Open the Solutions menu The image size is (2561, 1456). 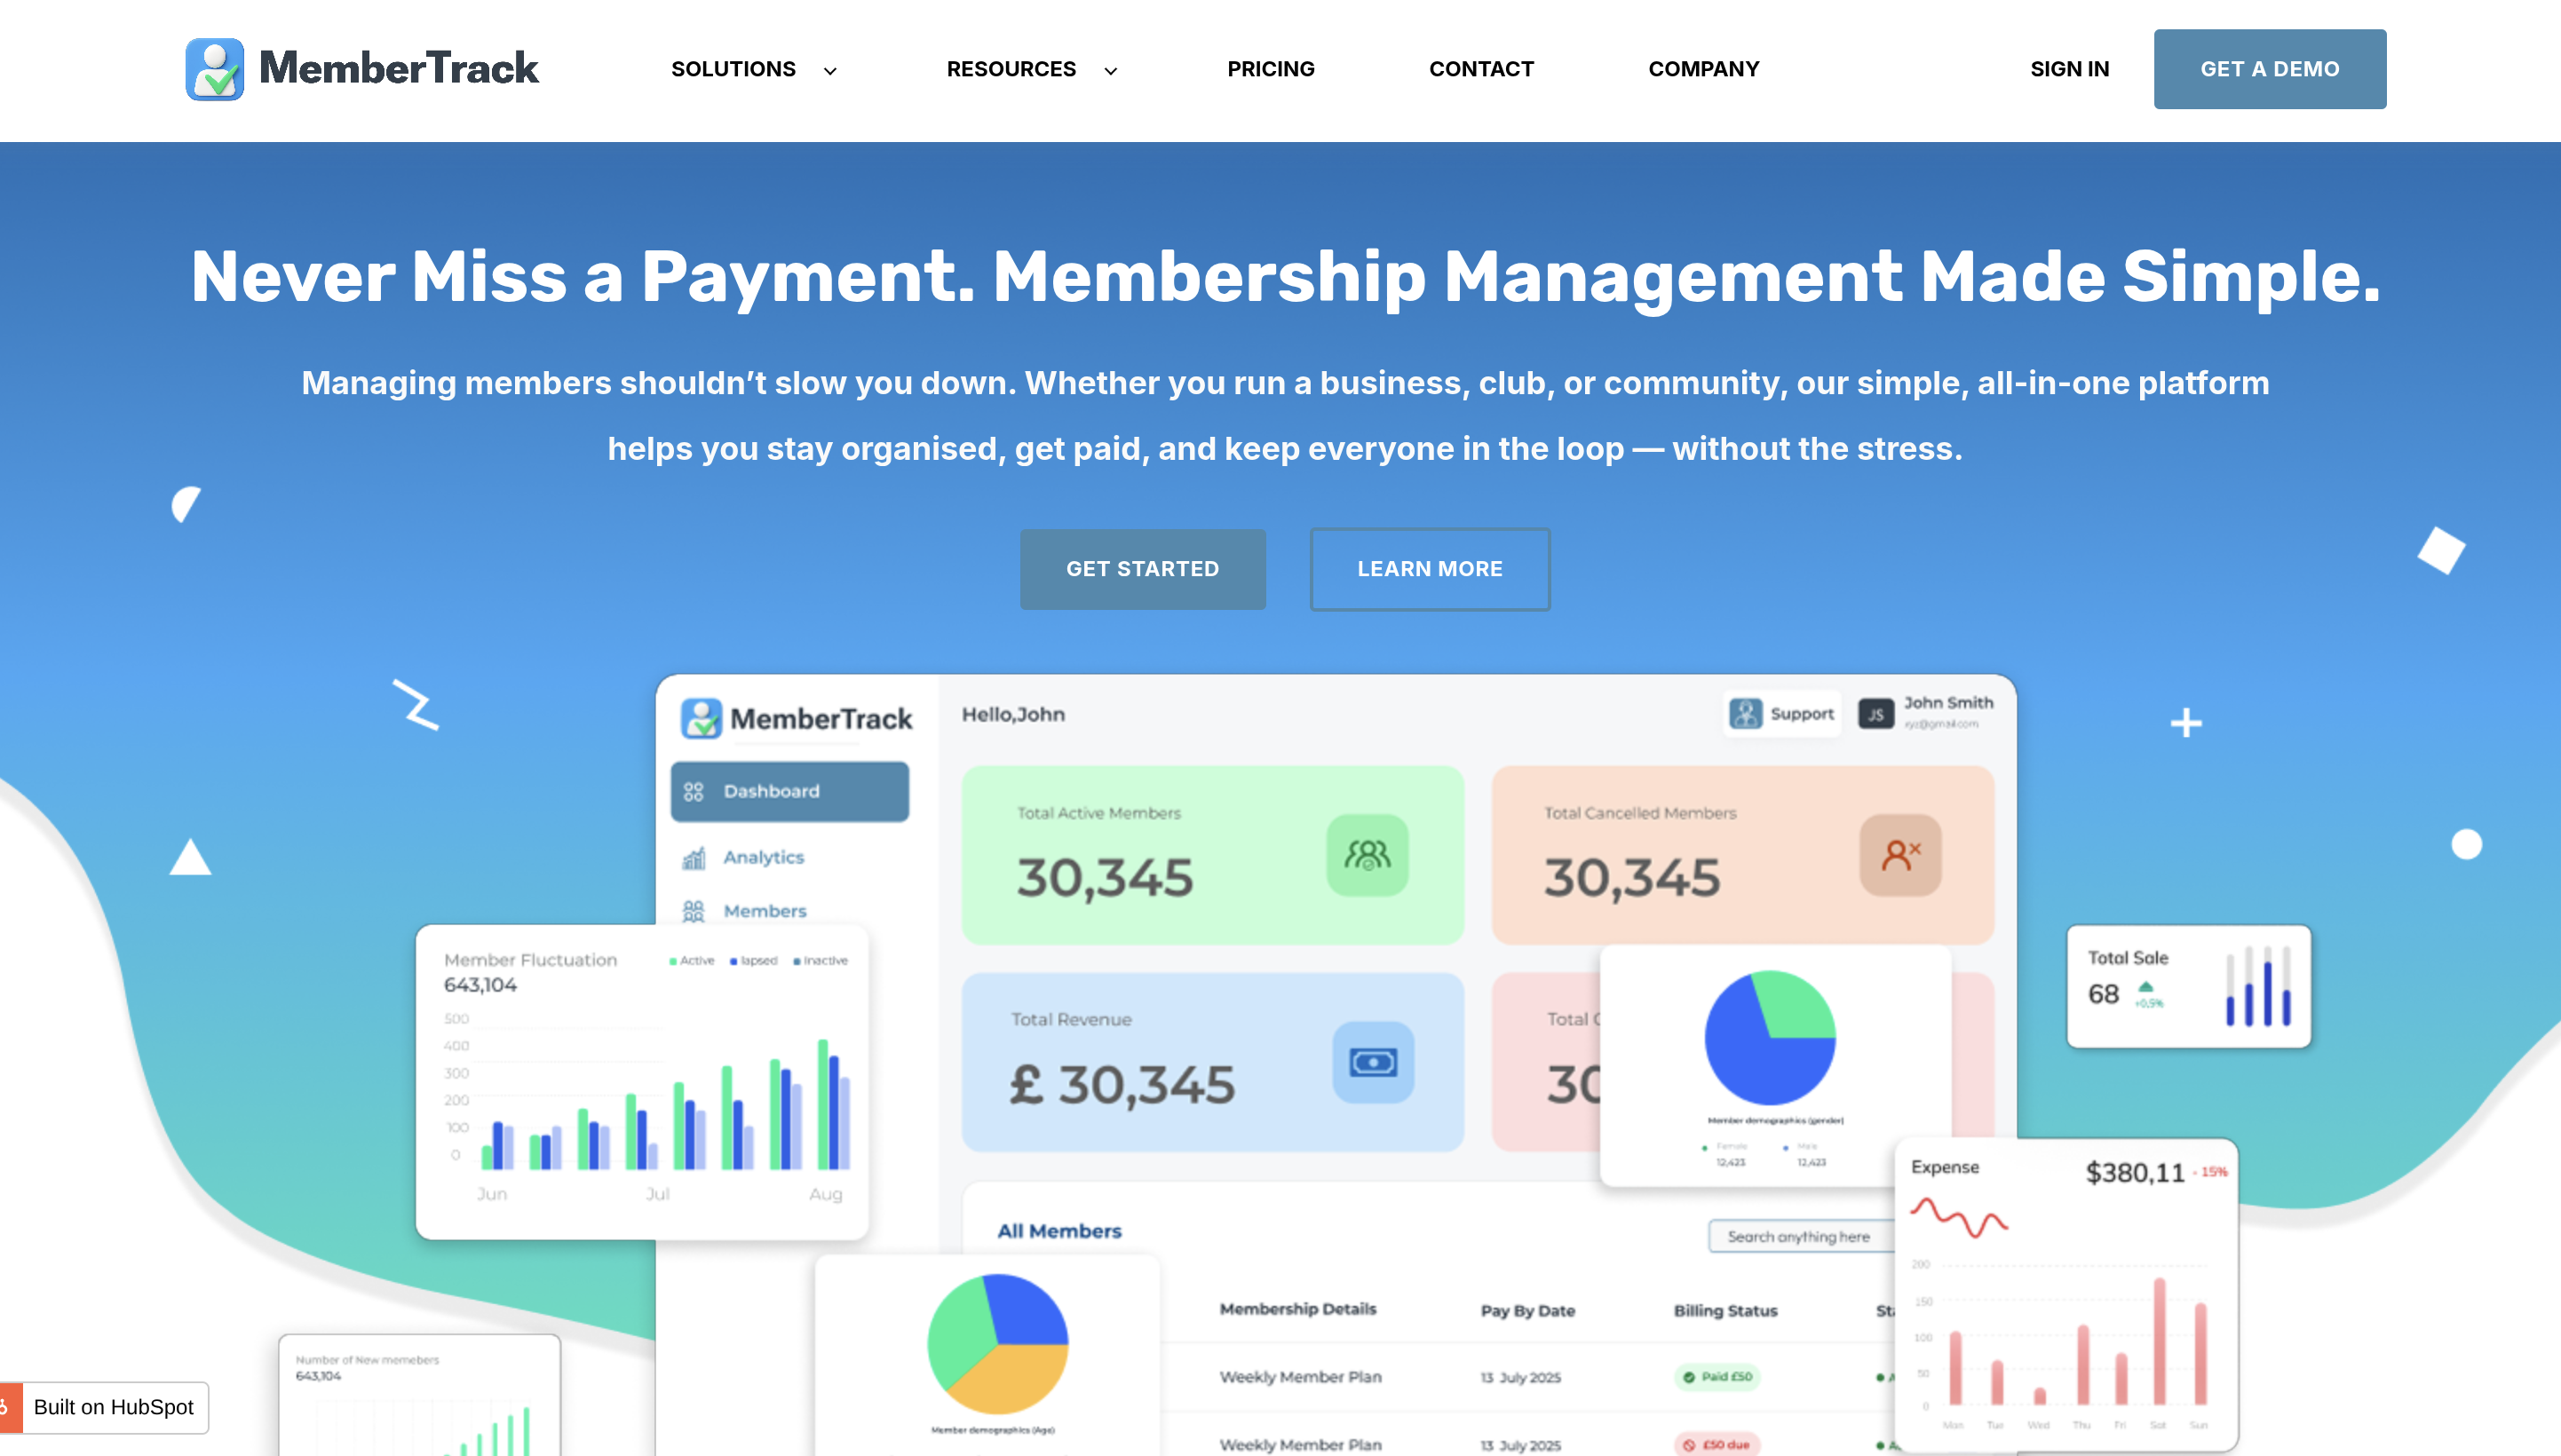pos(733,69)
